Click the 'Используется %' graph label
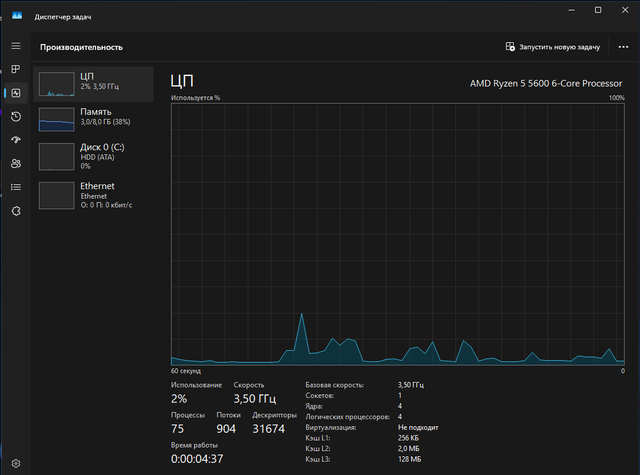The width and height of the screenshot is (640, 475). click(195, 98)
